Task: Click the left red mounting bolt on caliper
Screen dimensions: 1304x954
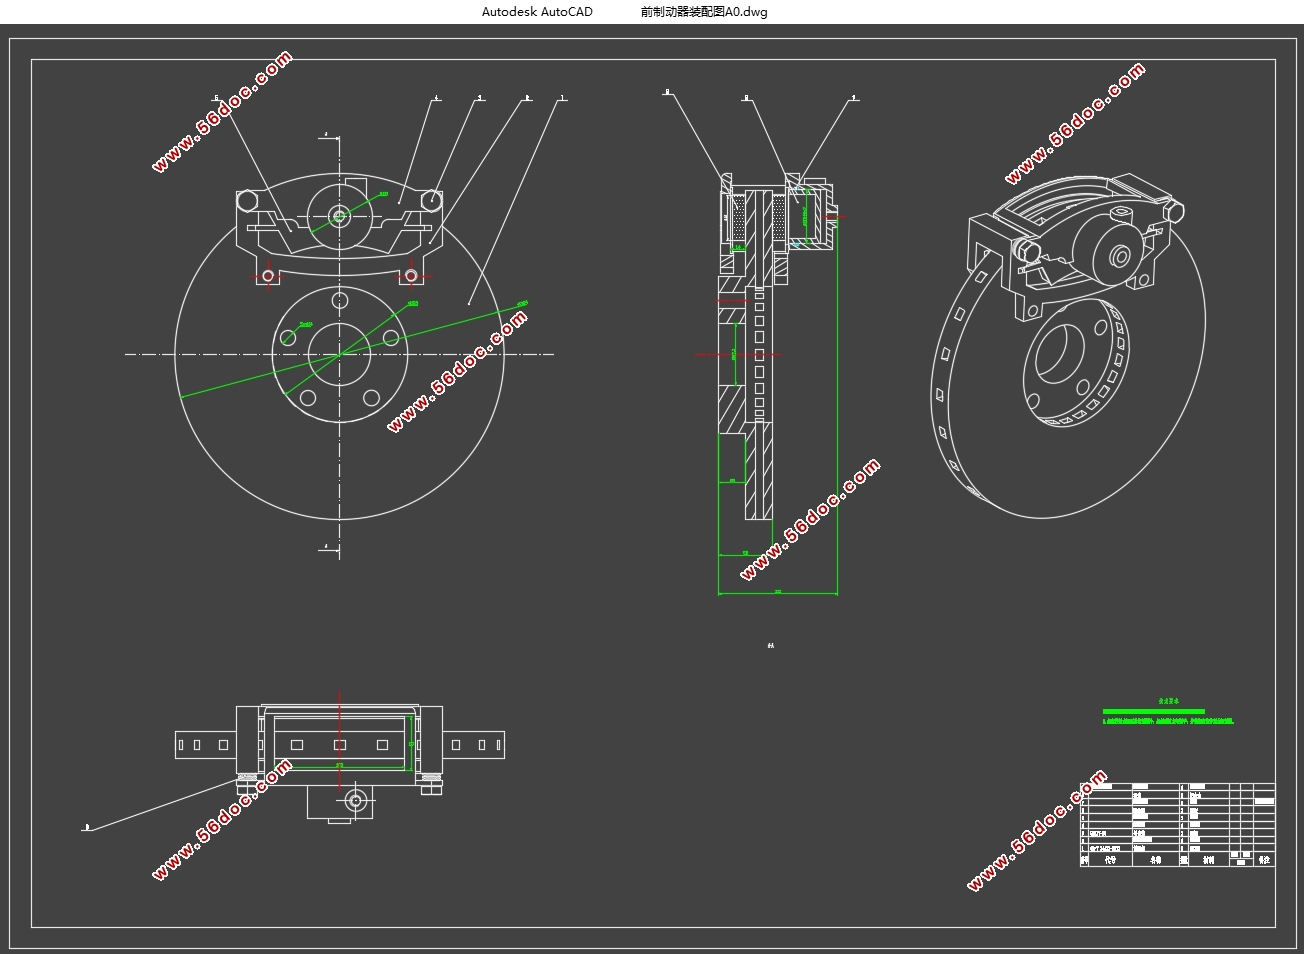Action: pyautogui.click(x=268, y=275)
